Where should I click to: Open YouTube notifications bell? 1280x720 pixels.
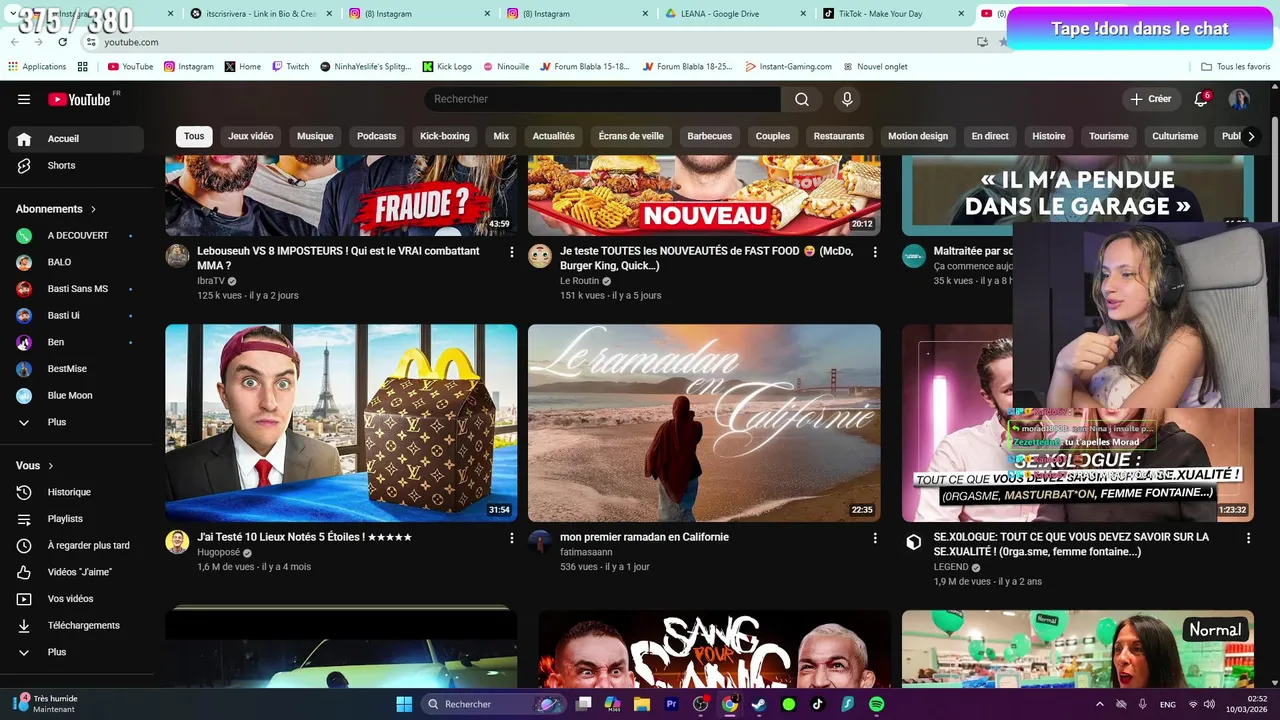pos(1201,99)
